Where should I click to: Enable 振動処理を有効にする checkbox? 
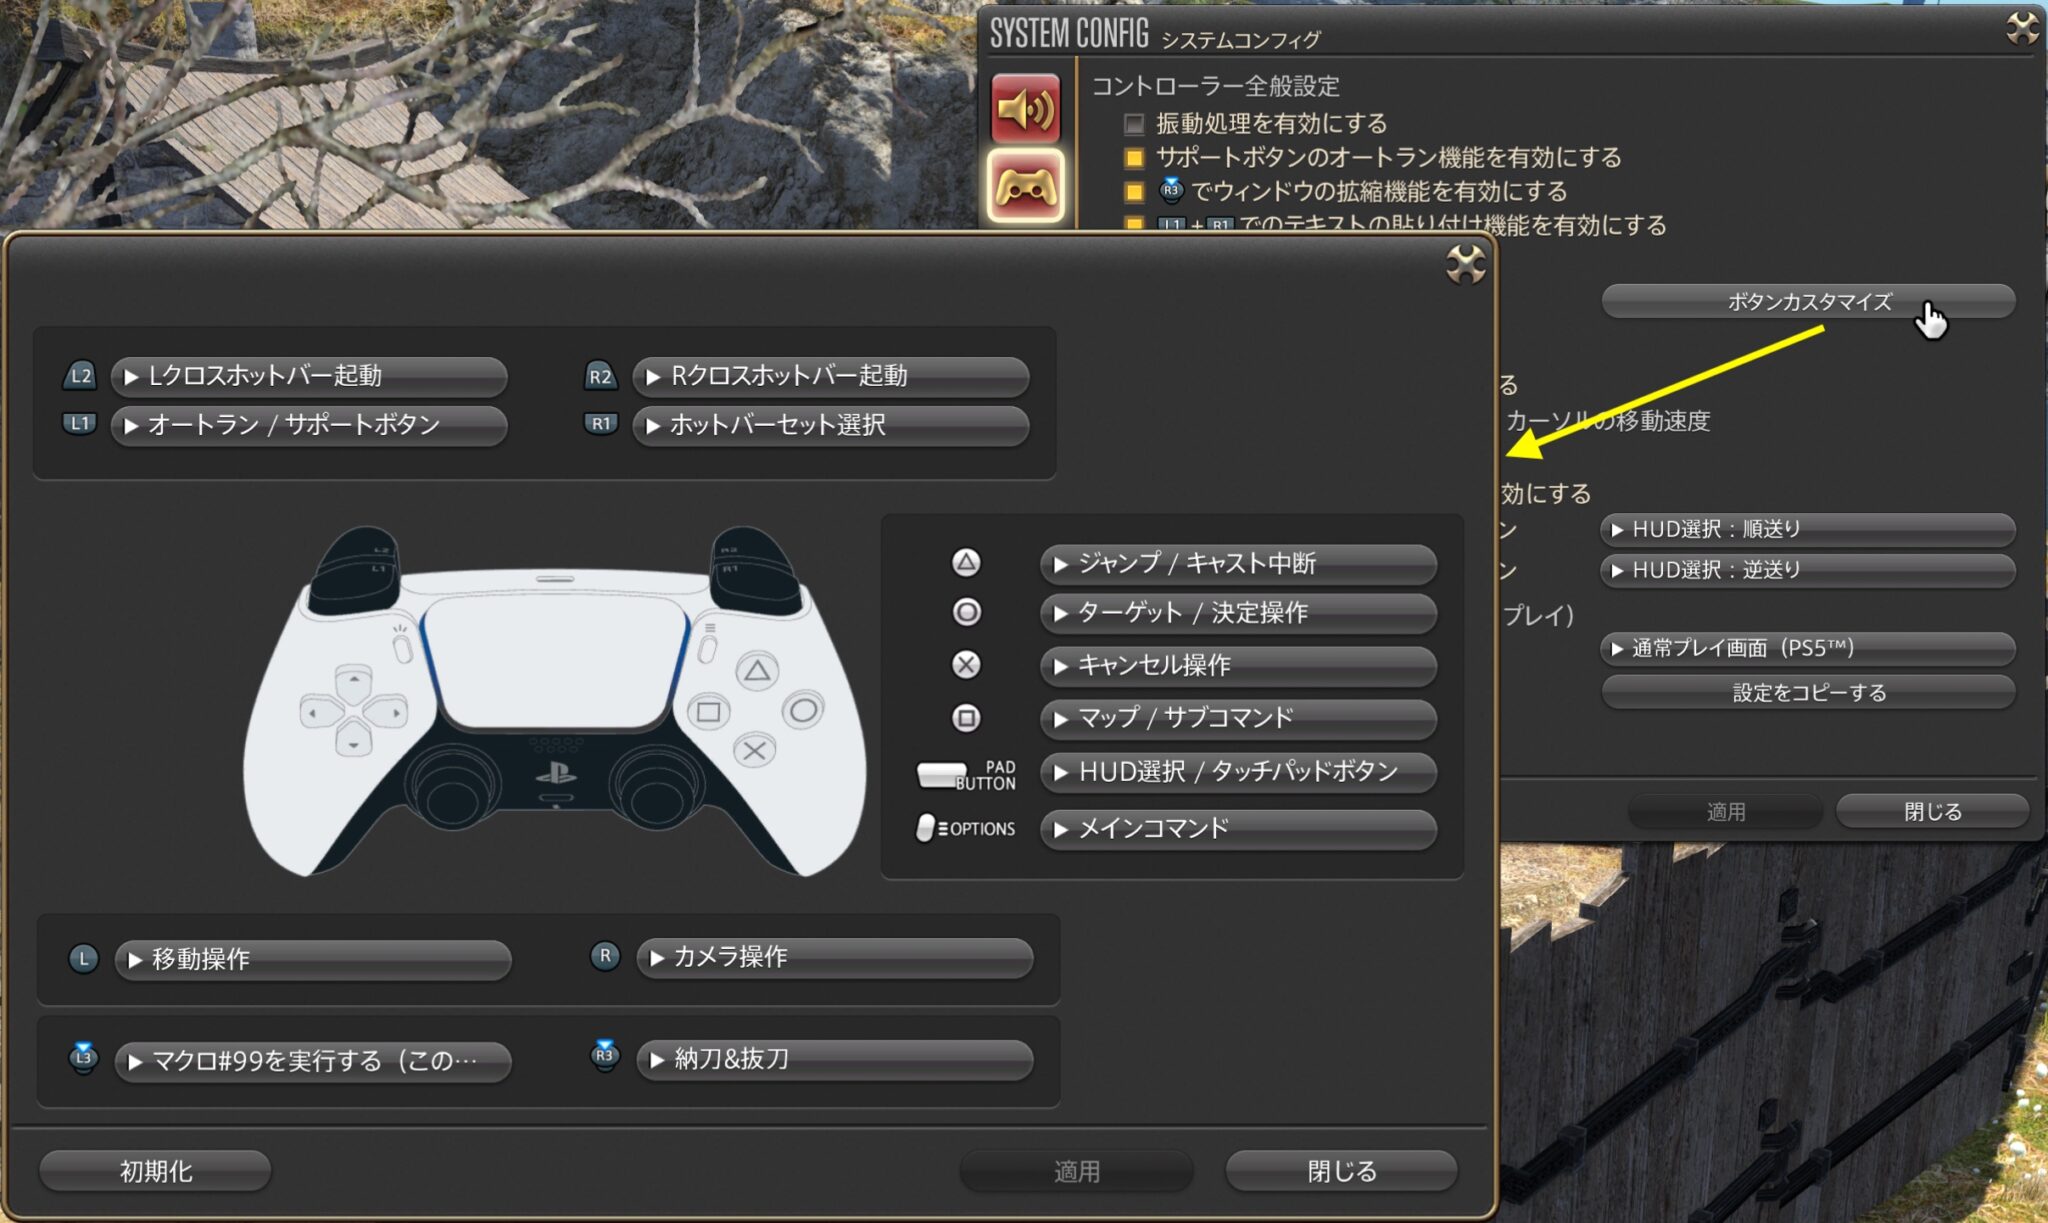tap(1134, 124)
